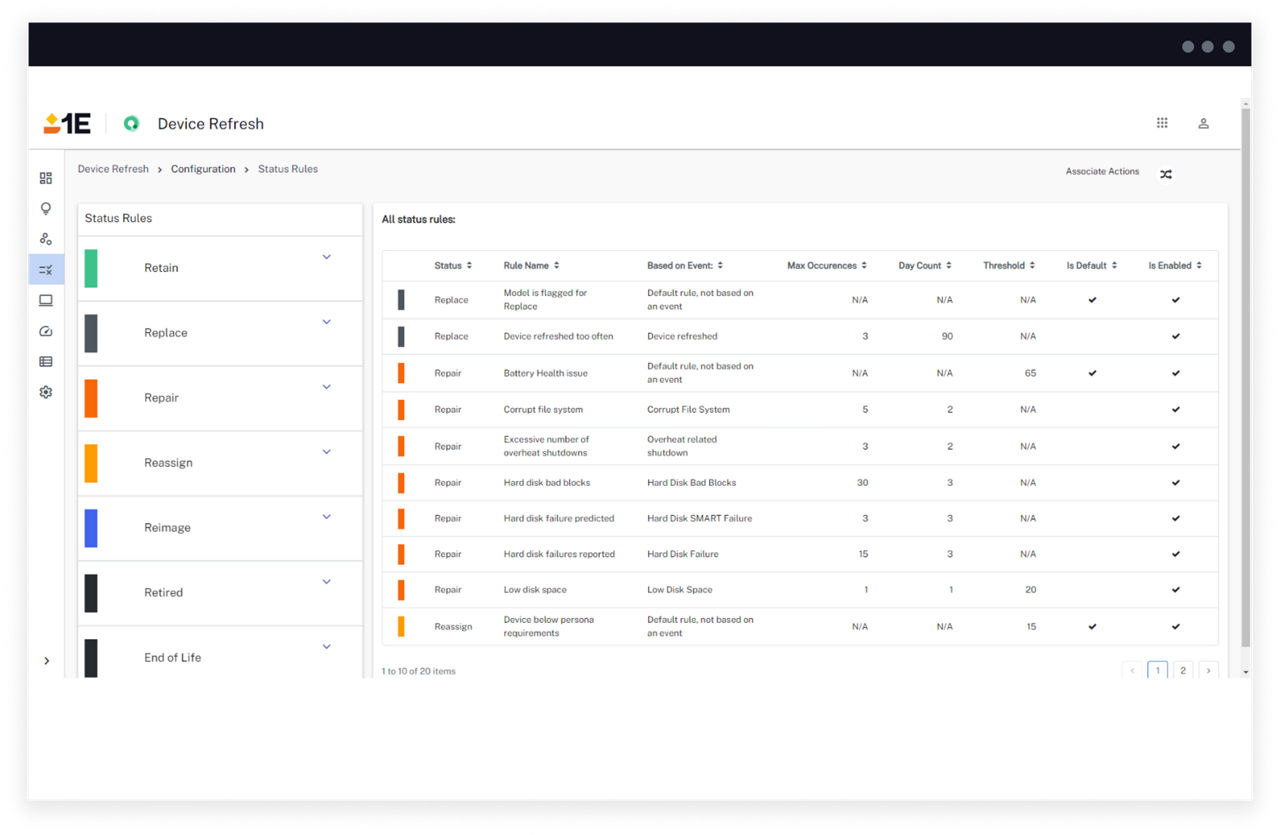Click the 1E logo
This screenshot has height=835, width=1280.
click(x=67, y=123)
